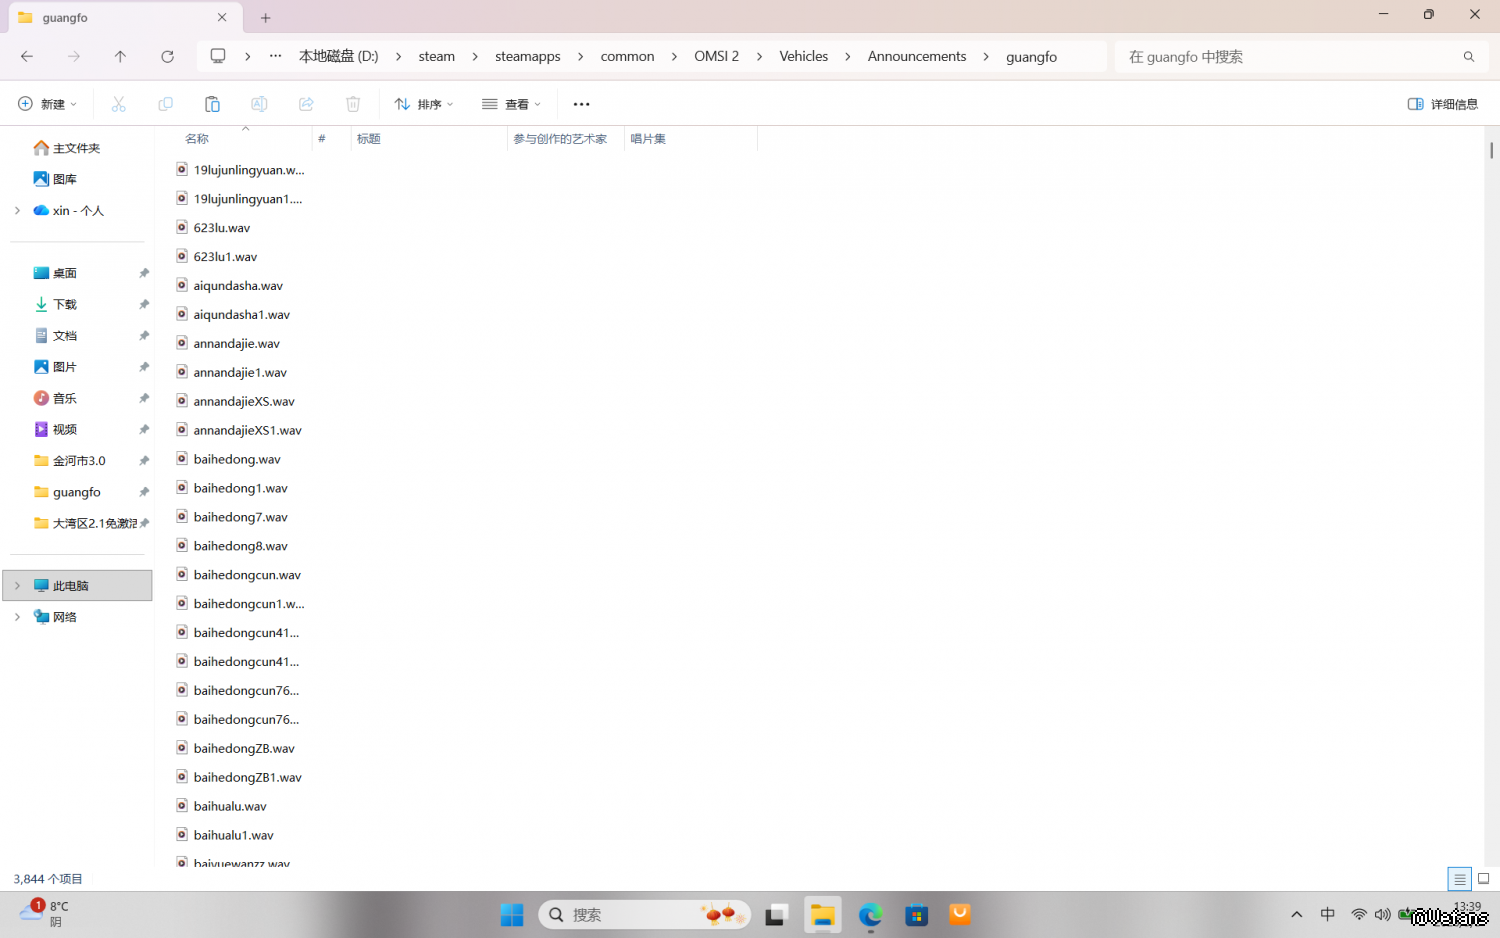Viewport: 1500px width, 938px height.
Task: Open the orange app on taskbar
Action: pos(960,914)
